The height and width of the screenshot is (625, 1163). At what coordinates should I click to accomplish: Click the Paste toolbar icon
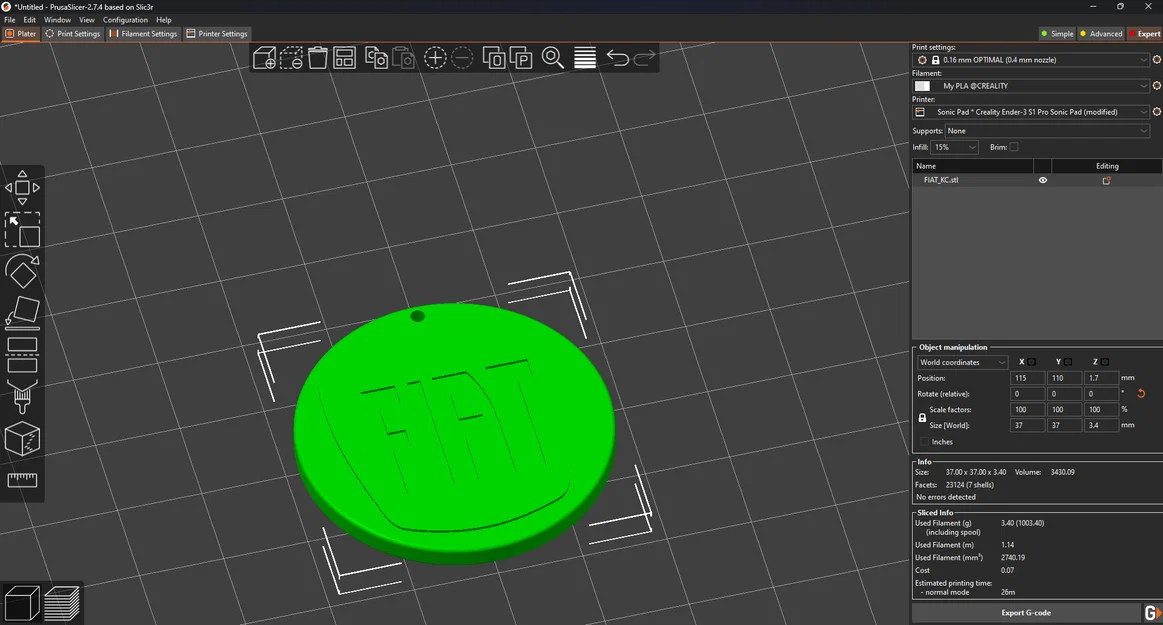(403, 58)
